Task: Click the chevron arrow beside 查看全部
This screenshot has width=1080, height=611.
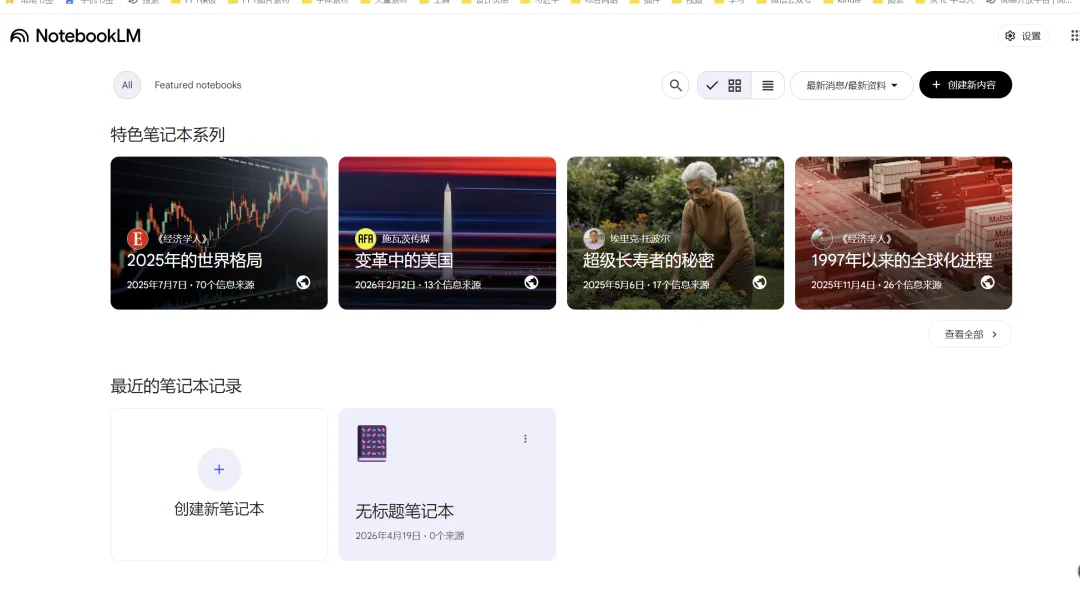Action: [x=994, y=334]
